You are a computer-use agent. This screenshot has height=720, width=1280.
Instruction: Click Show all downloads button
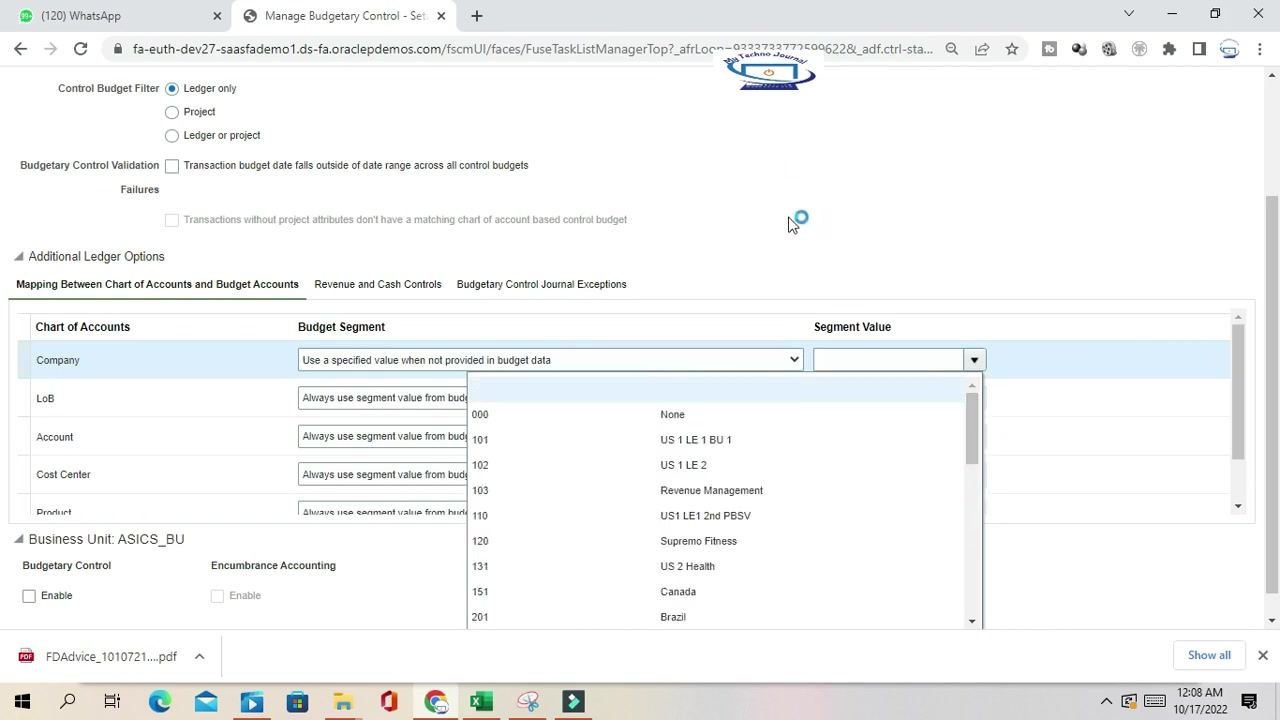[1209, 655]
